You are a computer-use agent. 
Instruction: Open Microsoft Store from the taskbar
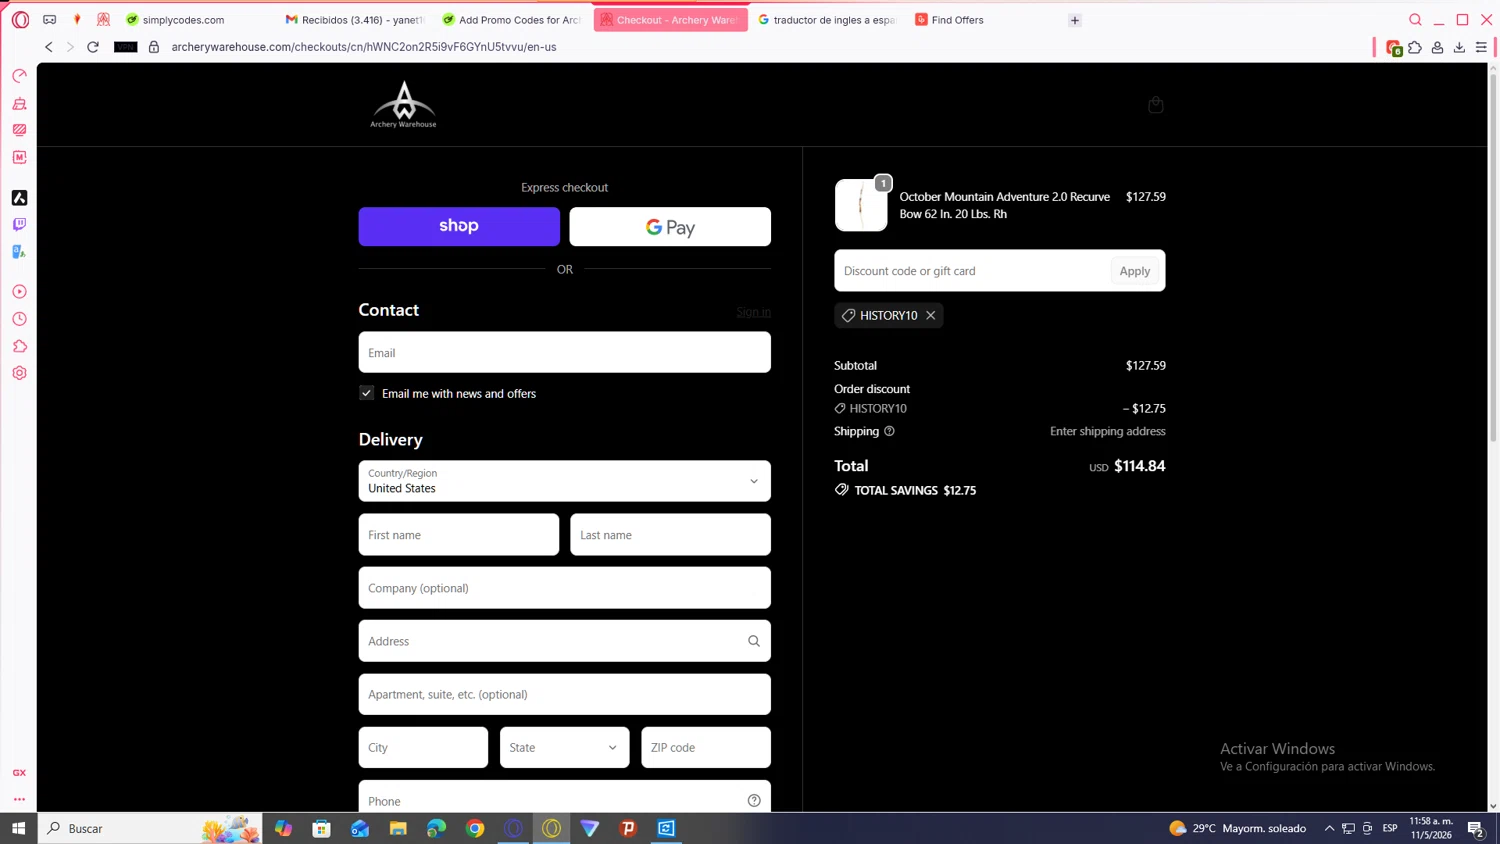point(321,828)
